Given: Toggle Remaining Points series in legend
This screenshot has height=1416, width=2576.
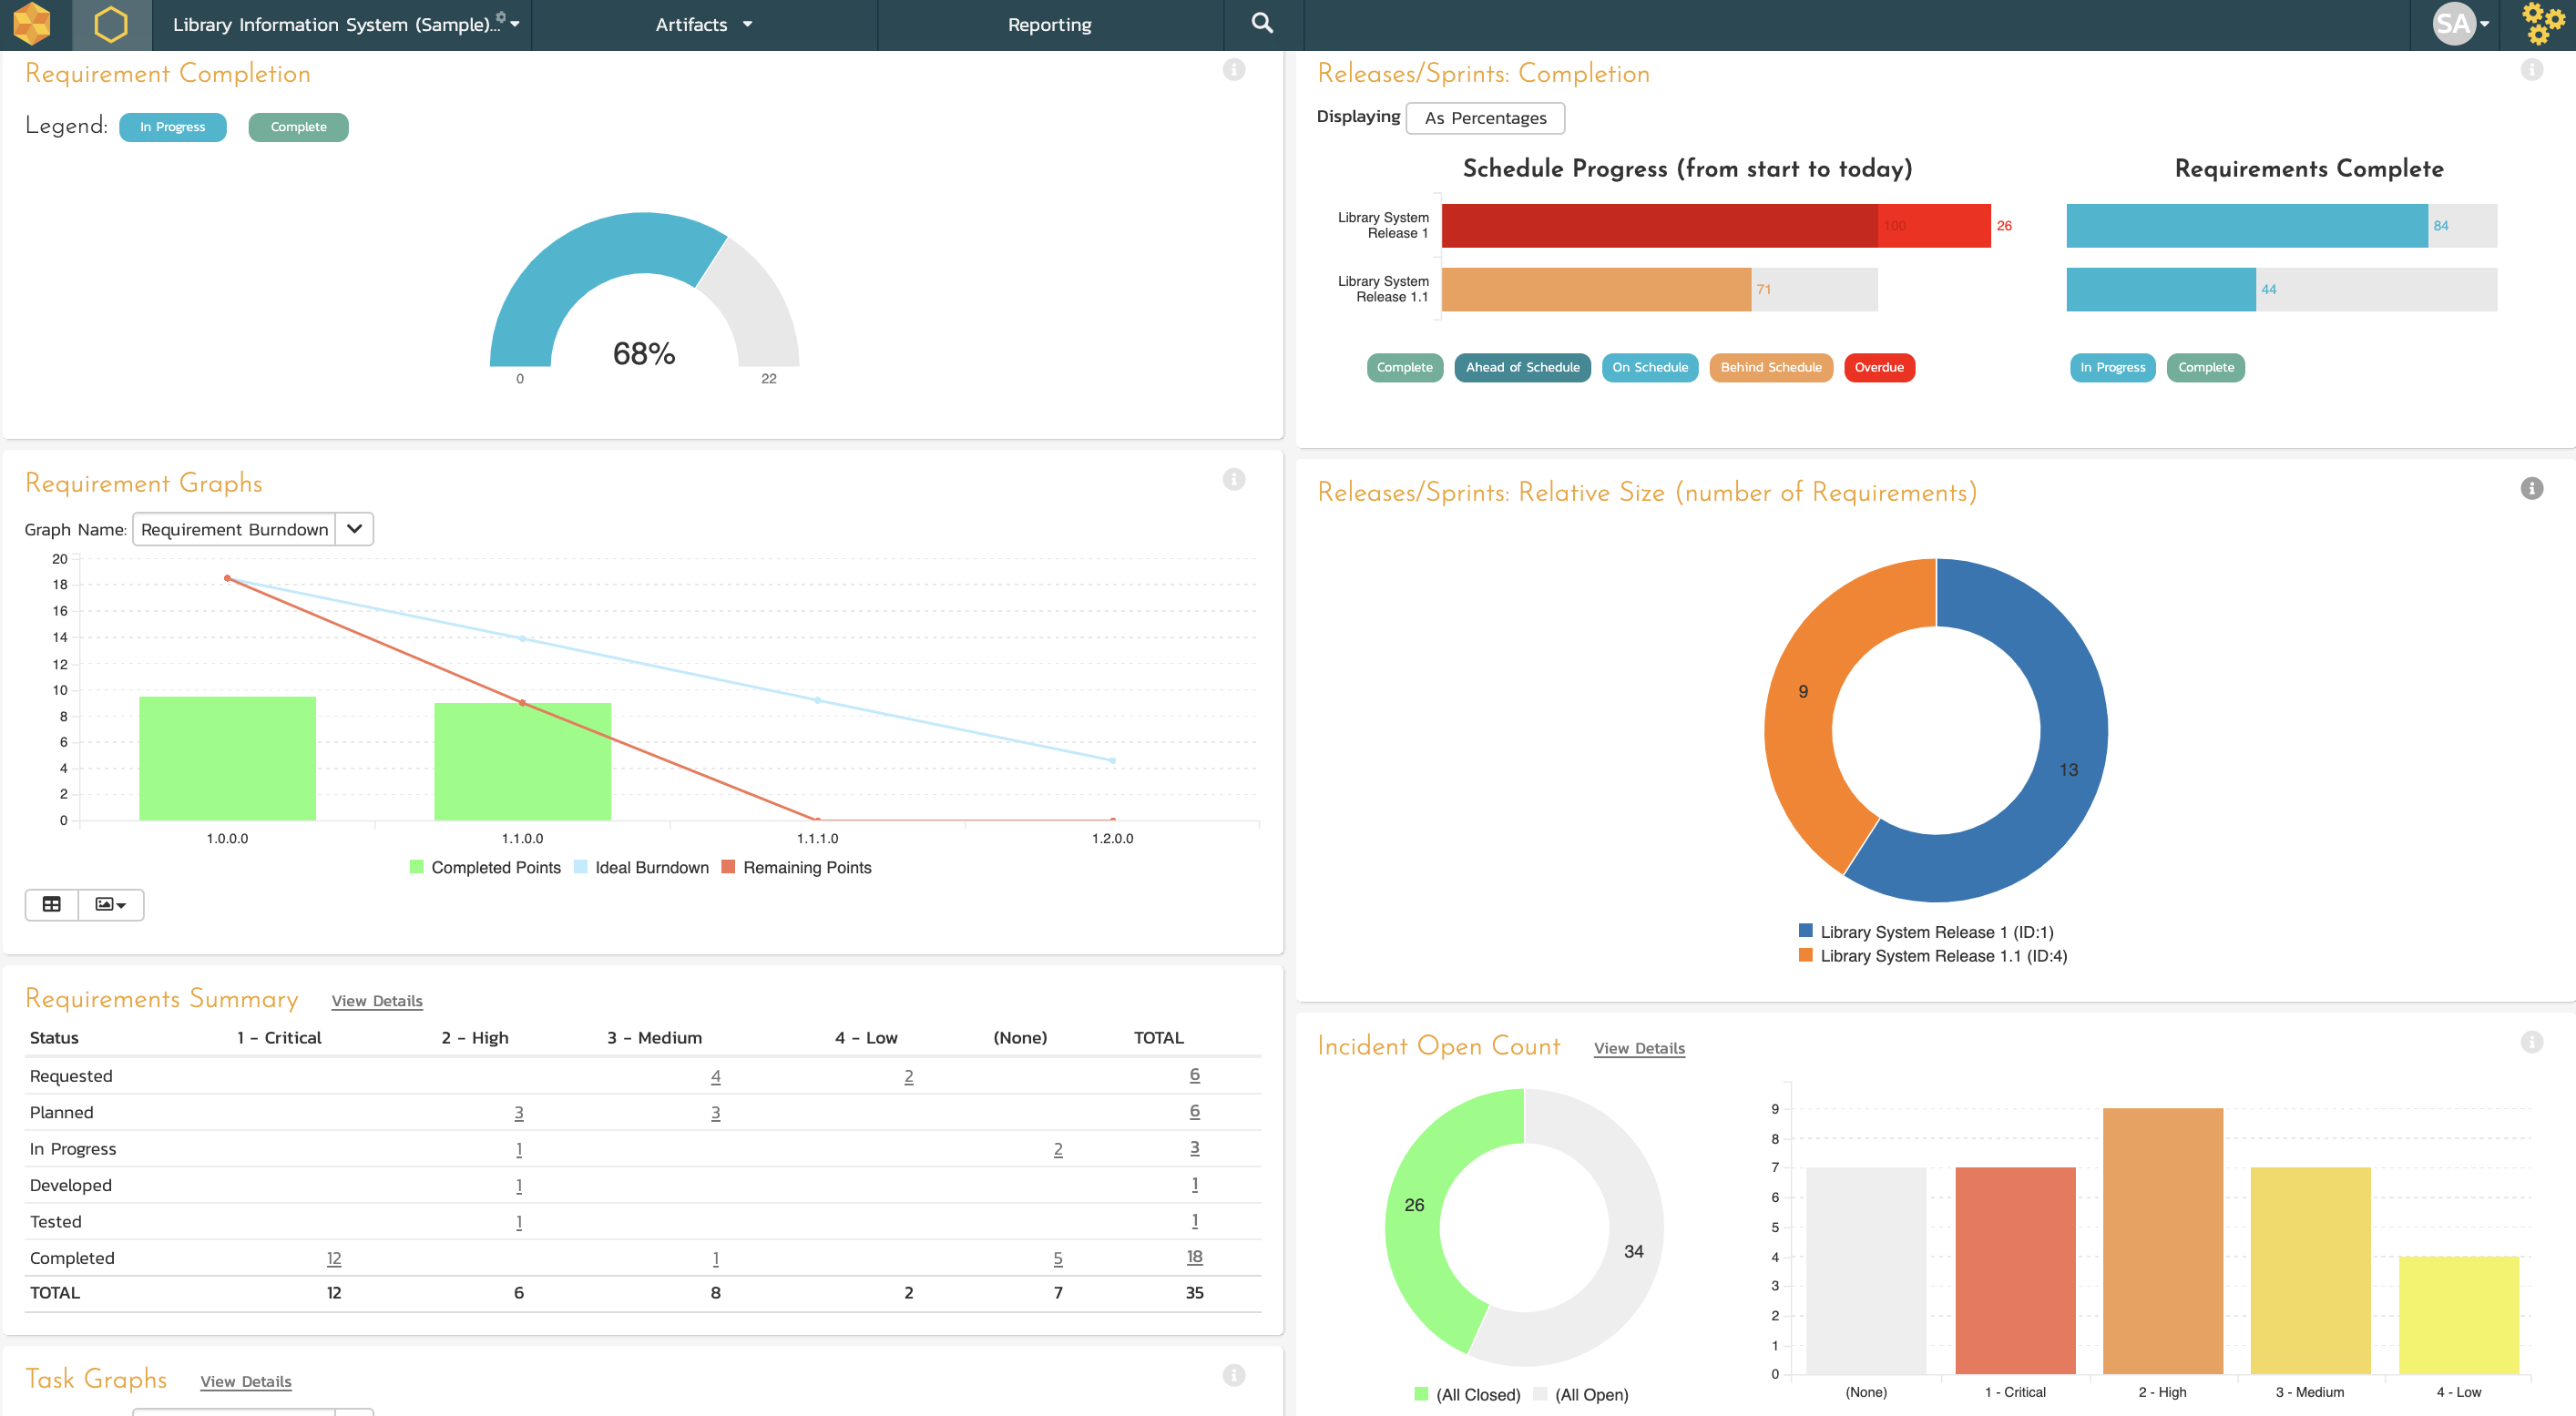Looking at the screenshot, I should 797,867.
